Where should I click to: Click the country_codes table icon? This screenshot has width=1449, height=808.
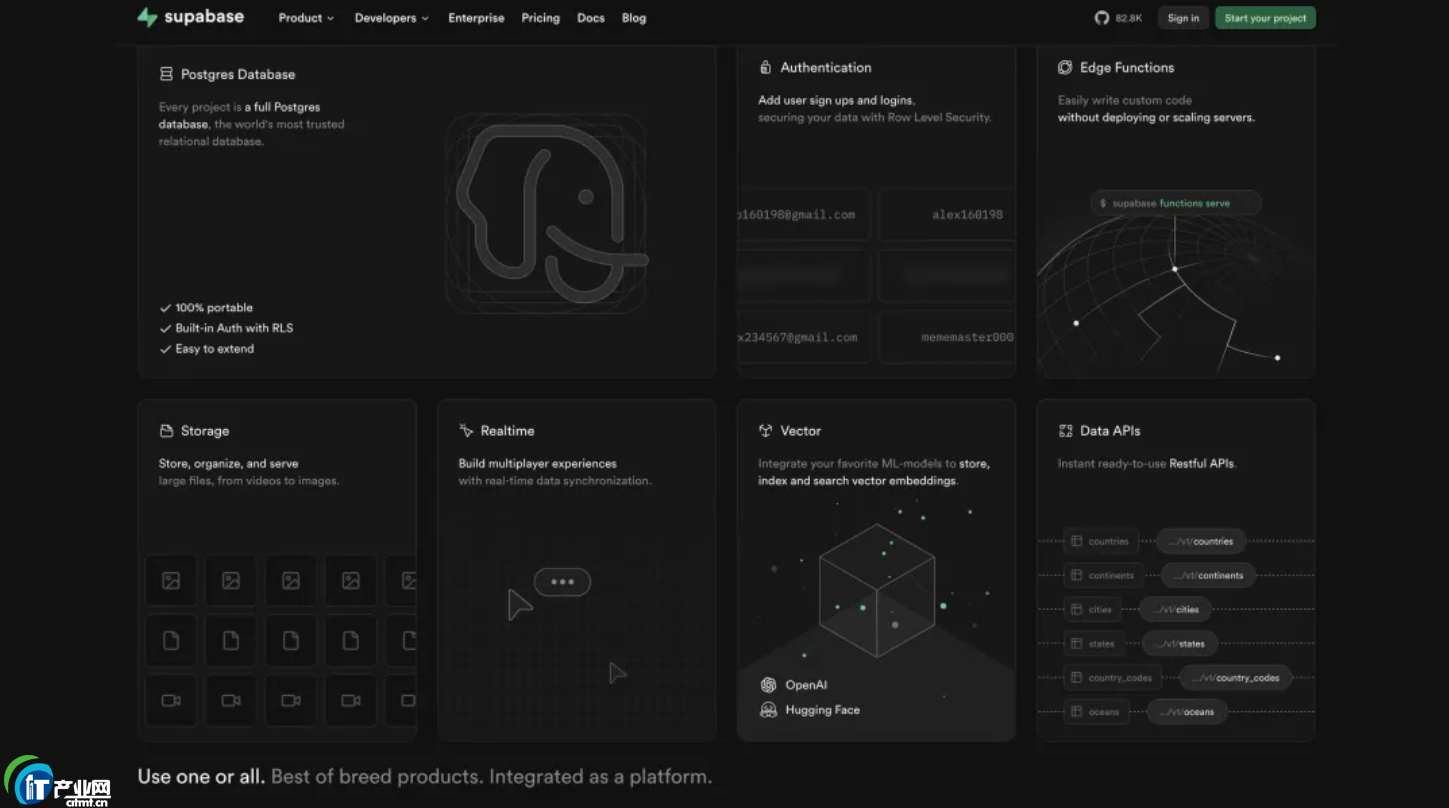coord(1077,677)
